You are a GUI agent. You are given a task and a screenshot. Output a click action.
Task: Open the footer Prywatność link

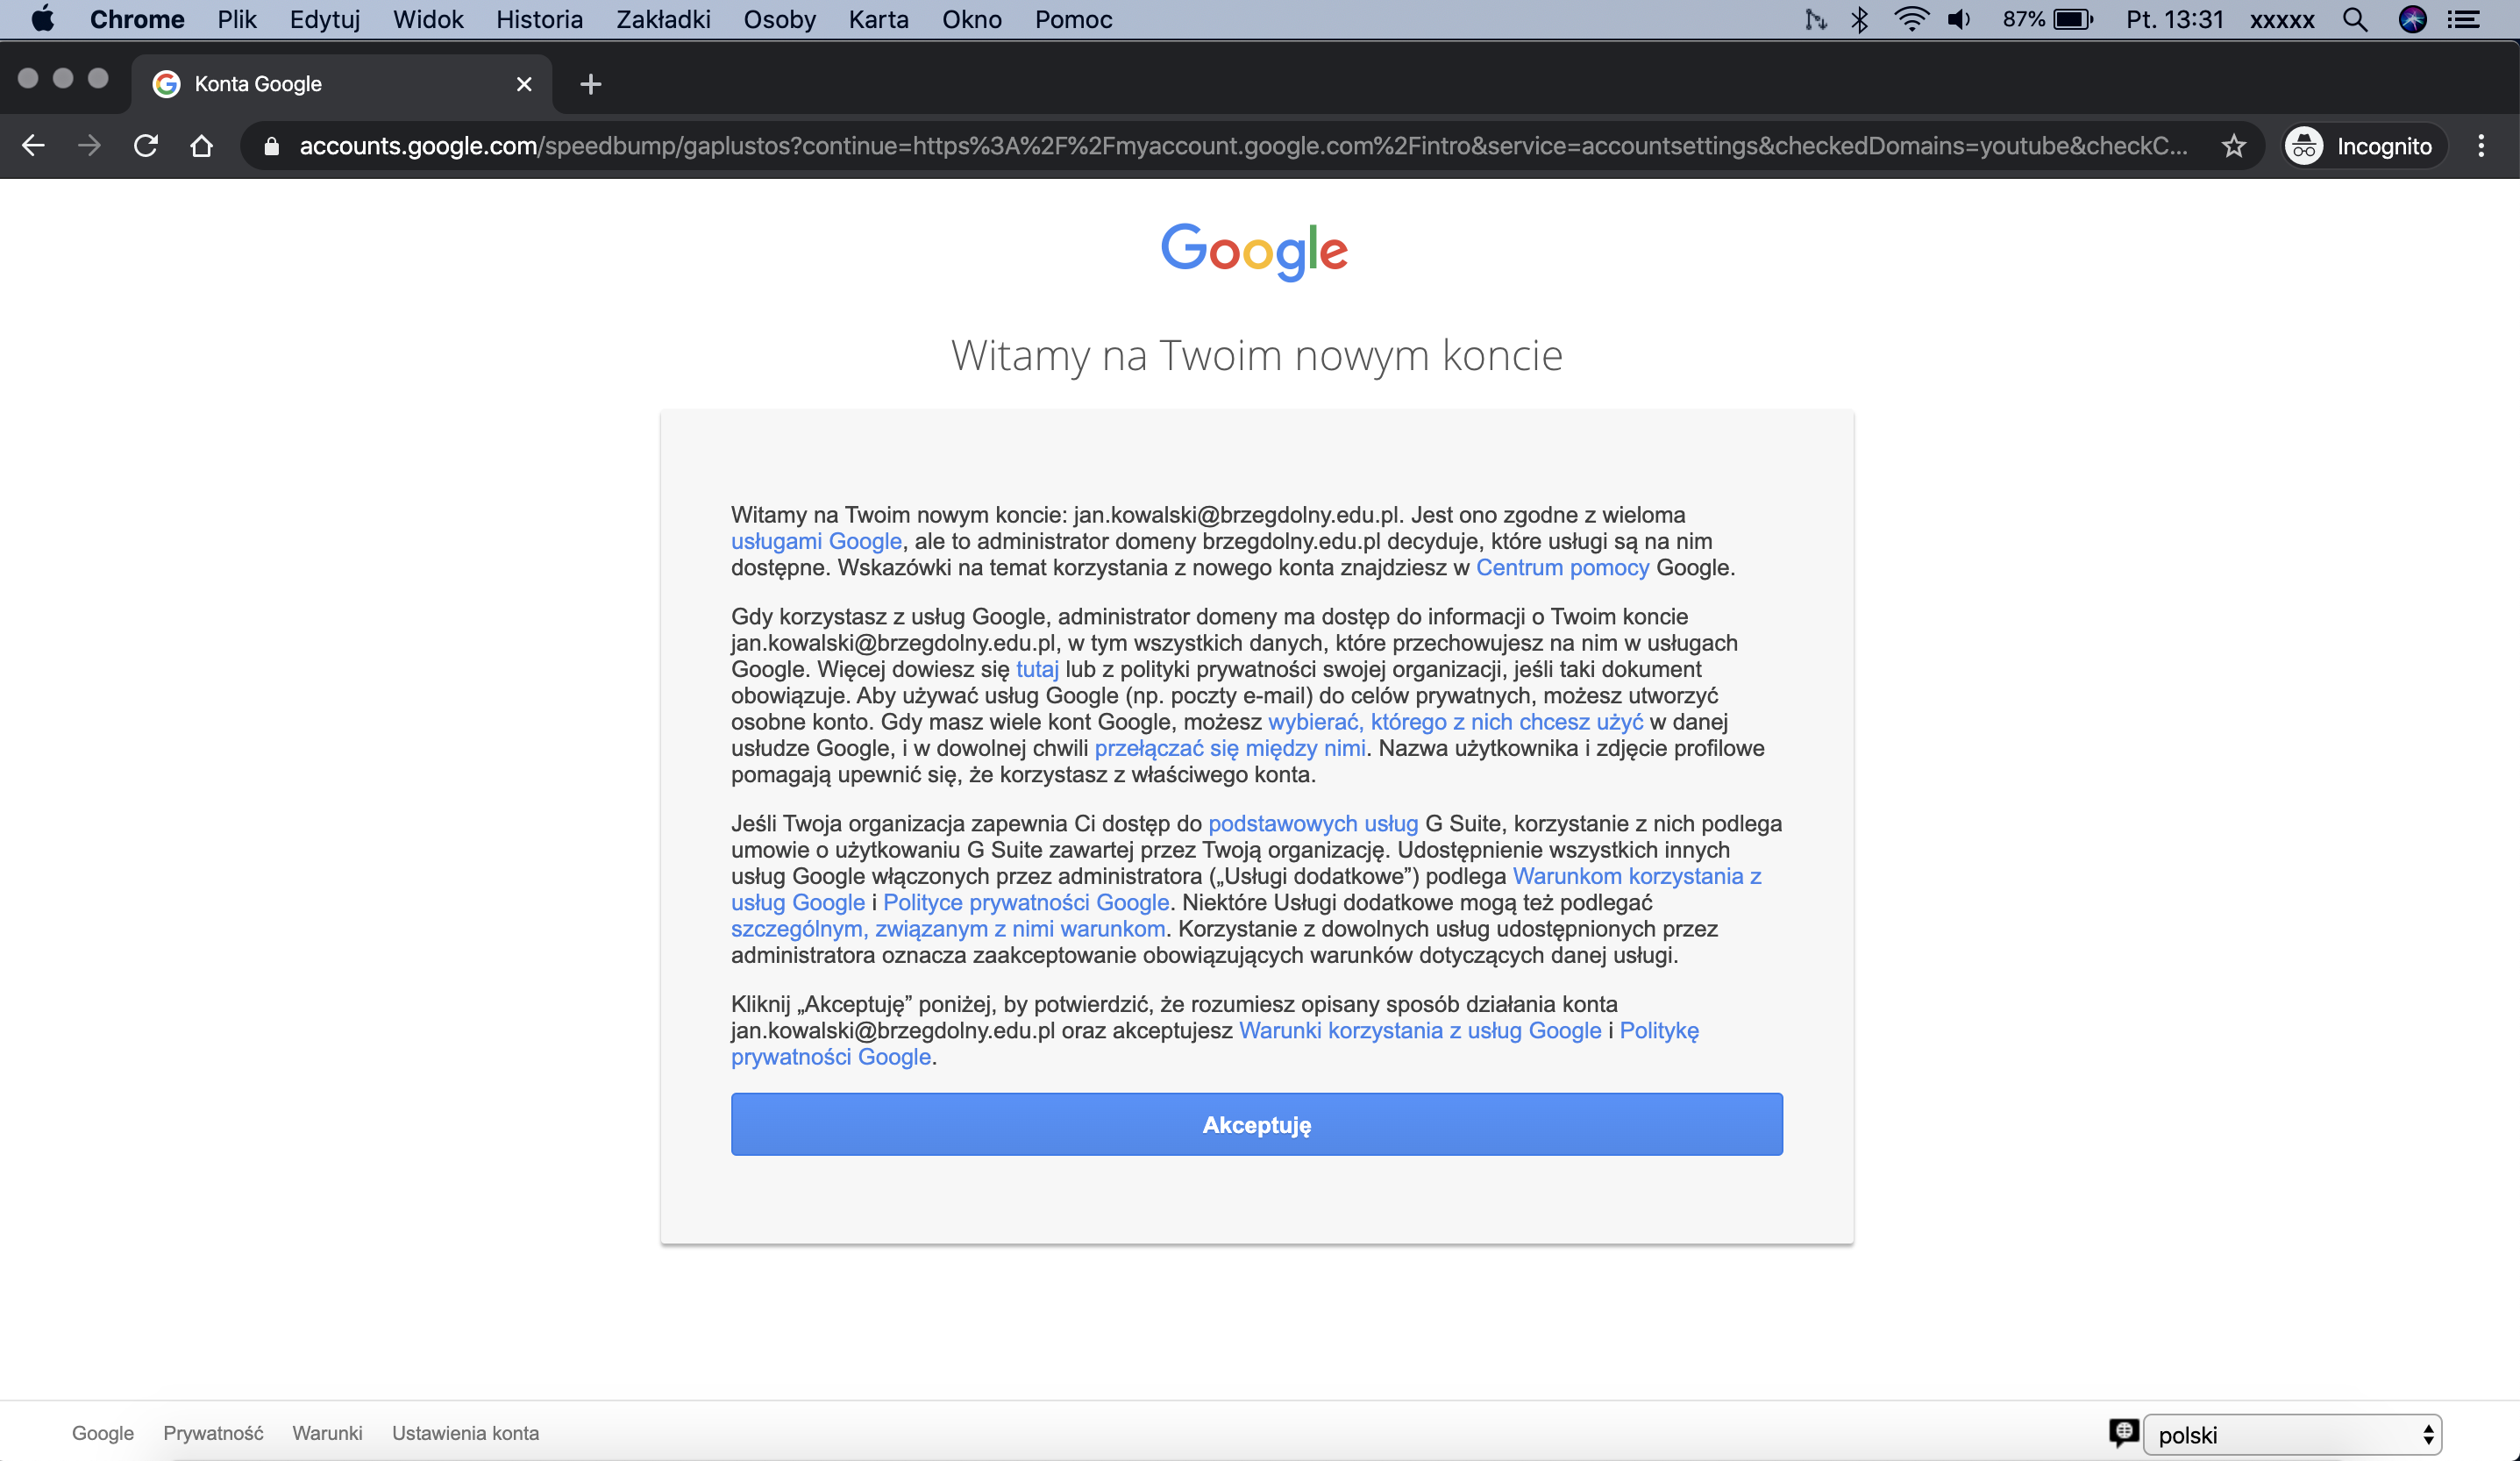[x=213, y=1433]
